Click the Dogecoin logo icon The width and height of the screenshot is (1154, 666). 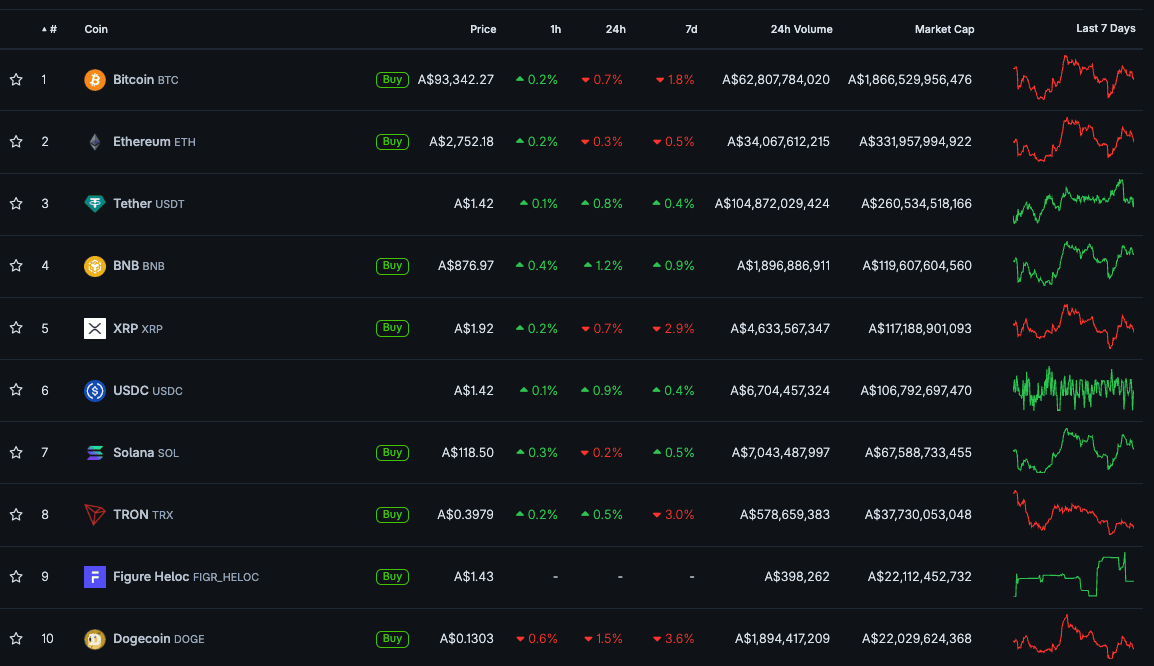(x=95, y=639)
